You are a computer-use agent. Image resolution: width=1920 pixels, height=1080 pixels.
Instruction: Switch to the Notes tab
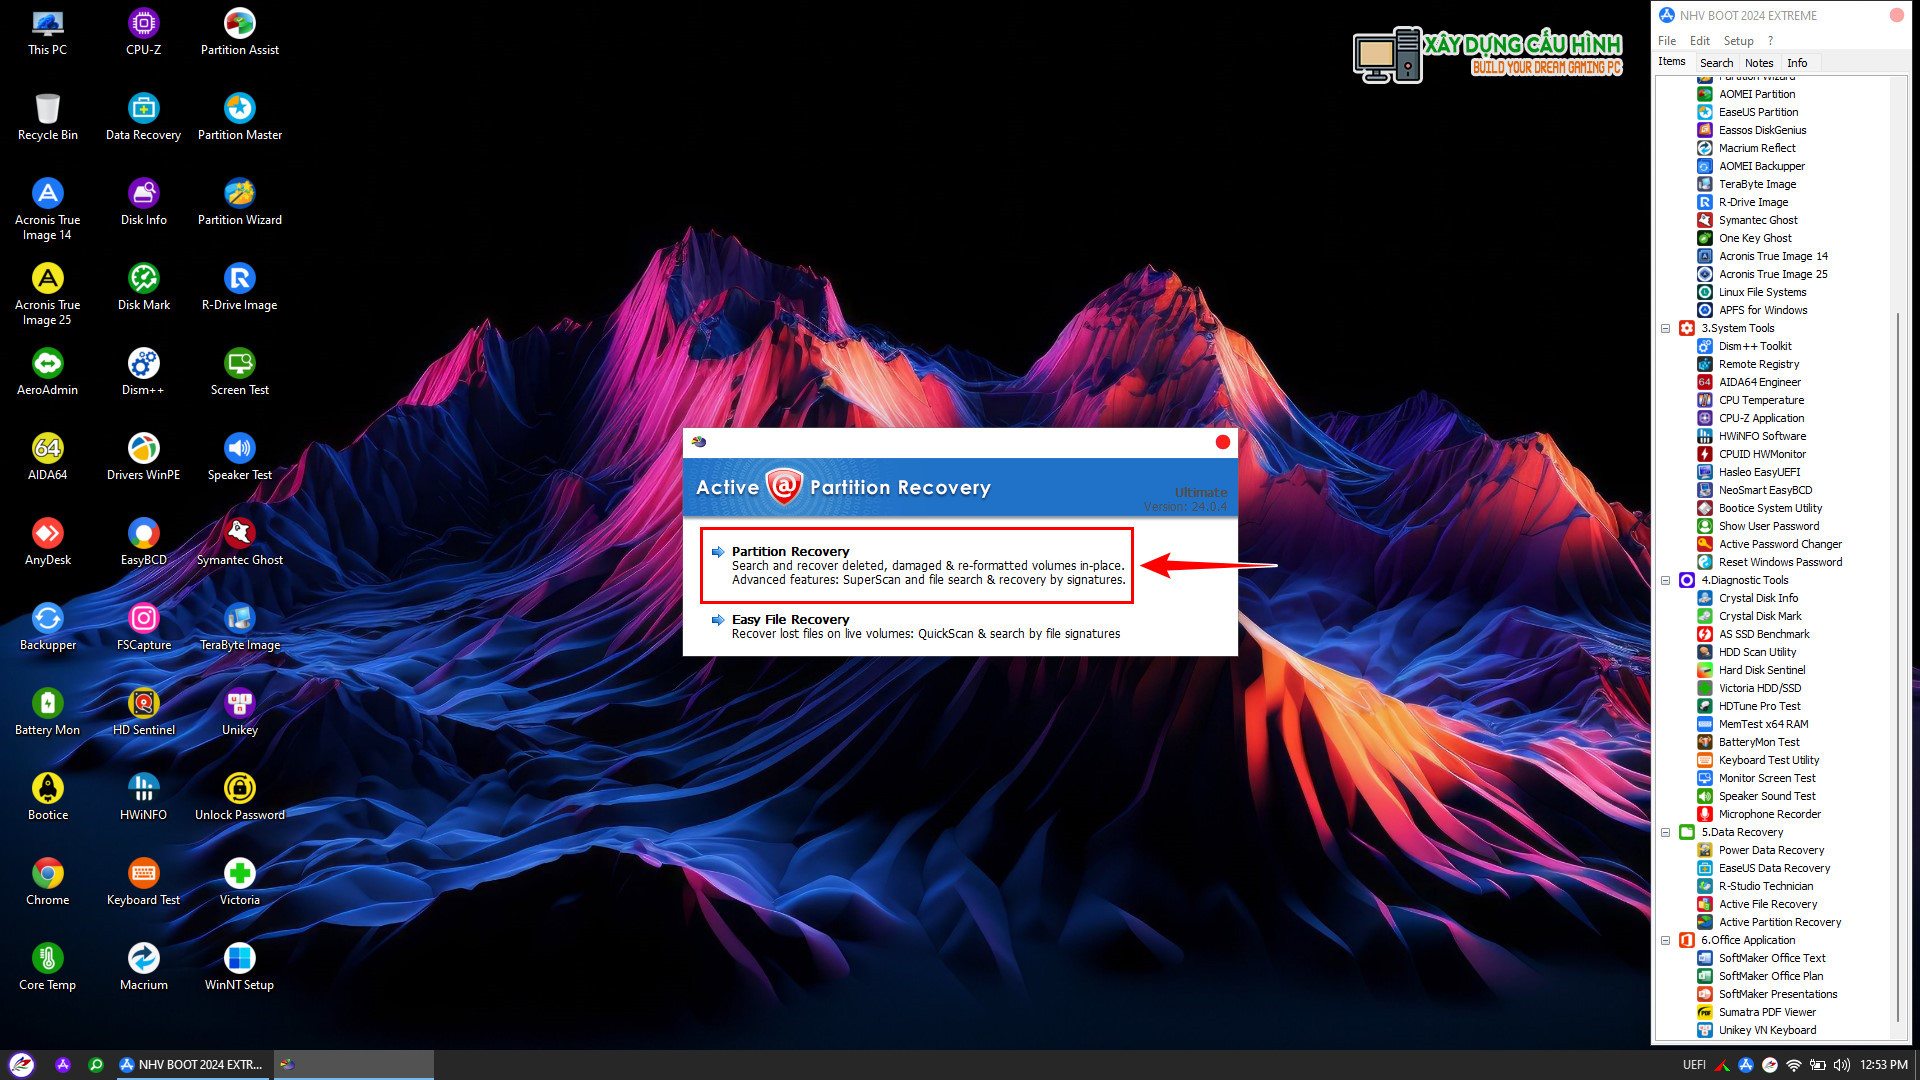pos(1759,62)
